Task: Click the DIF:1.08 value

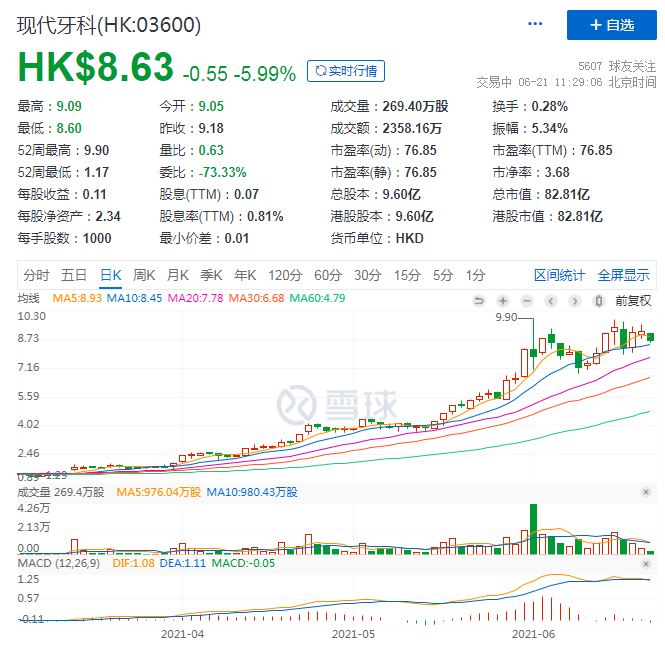Action: 133,563
